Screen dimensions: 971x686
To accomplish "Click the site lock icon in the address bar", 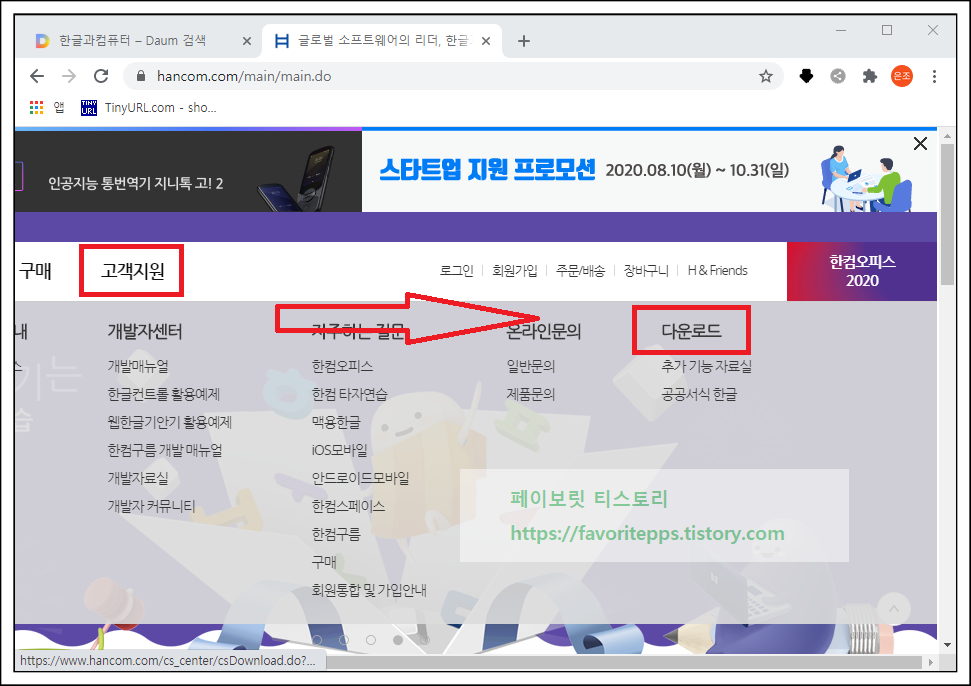I will 141,76.
